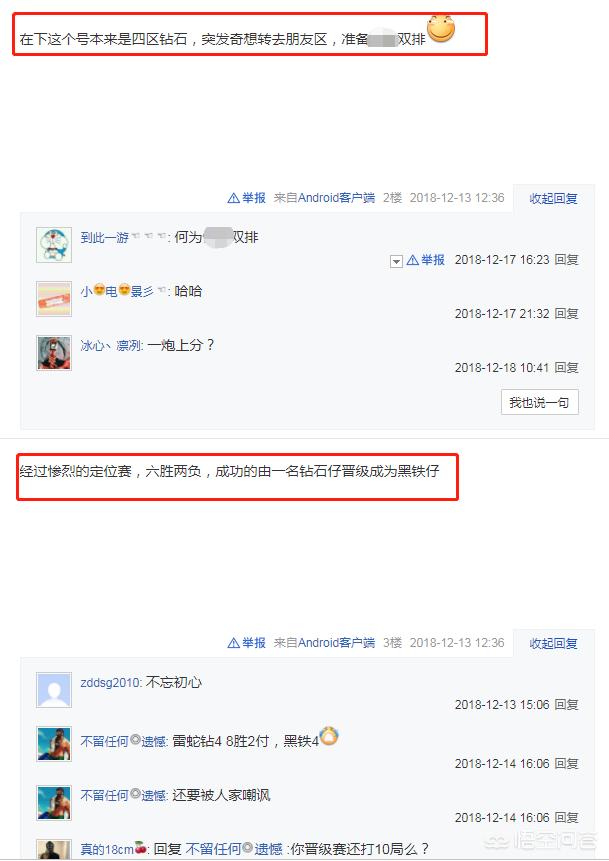This screenshot has height=861, width=609.
Task: Open avatar of user 小电景彡
Action: click(x=54, y=298)
